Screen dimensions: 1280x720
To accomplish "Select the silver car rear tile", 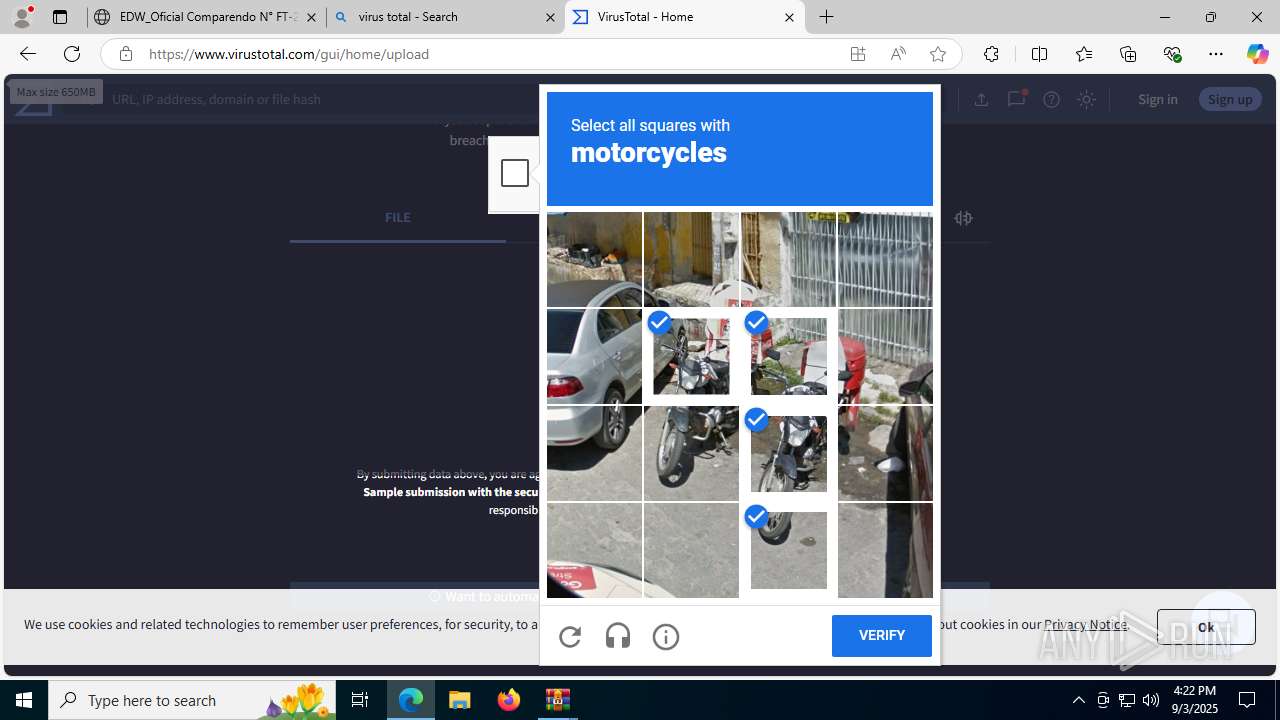I will pyautogui.click(x=594, y=356).
